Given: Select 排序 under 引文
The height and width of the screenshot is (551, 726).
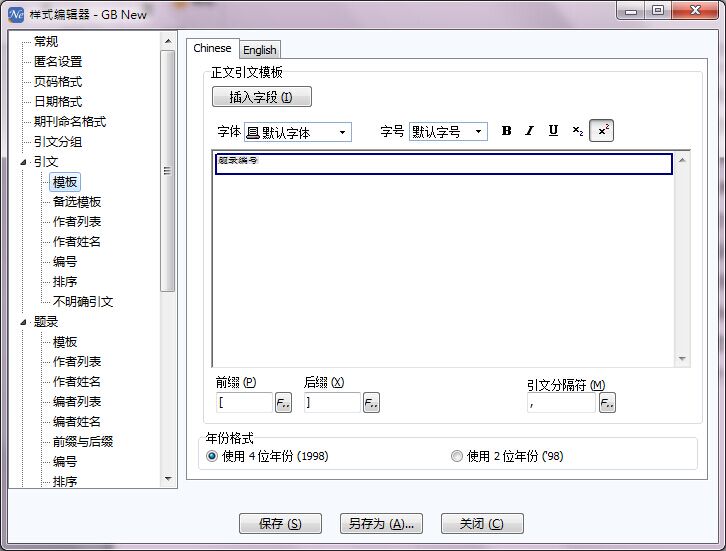Looking at the screenshot, I should (65, 282).
